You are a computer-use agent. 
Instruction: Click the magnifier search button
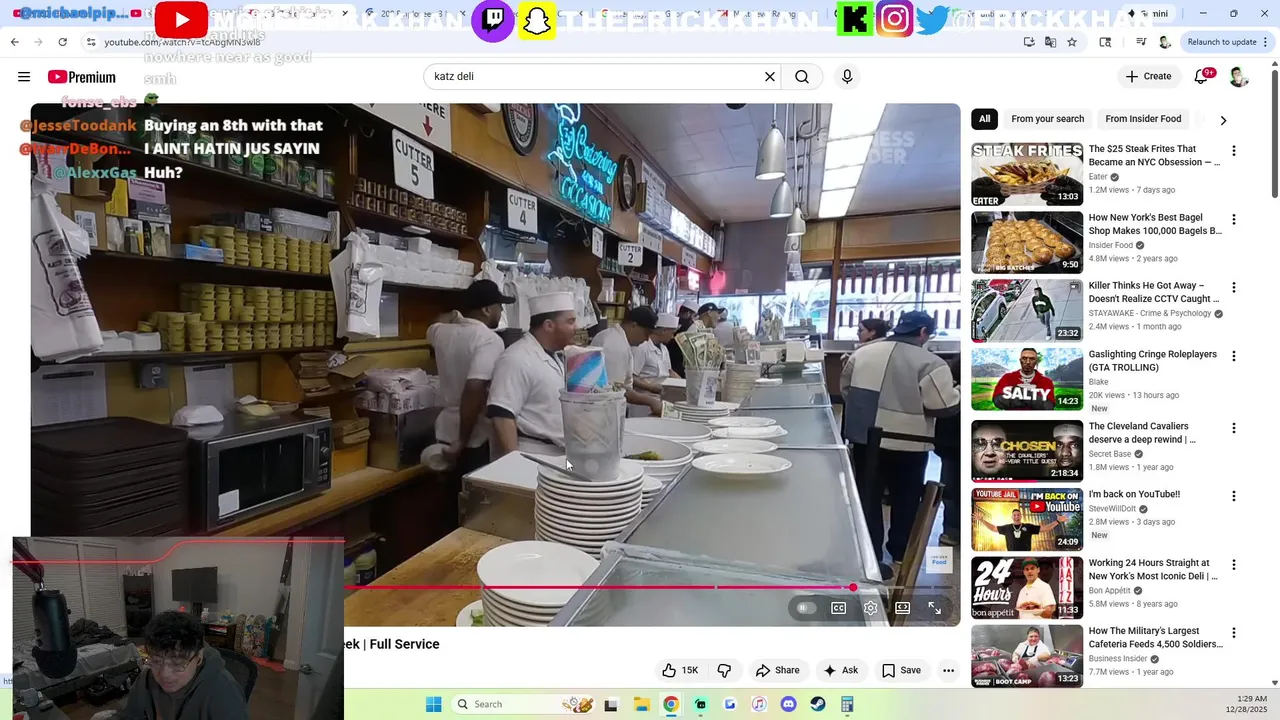[802, 77]
